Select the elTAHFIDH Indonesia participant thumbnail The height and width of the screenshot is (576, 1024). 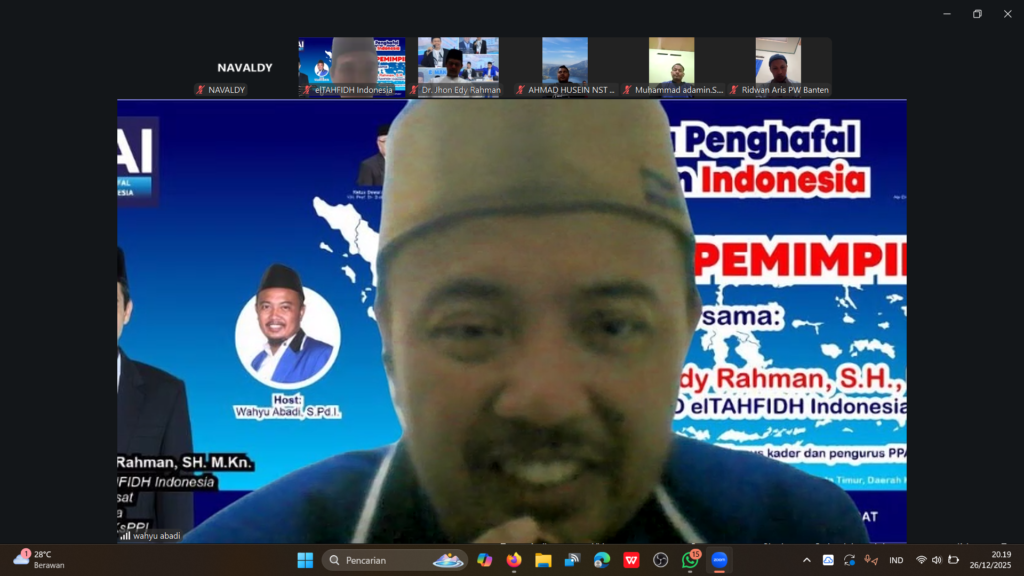352,67
